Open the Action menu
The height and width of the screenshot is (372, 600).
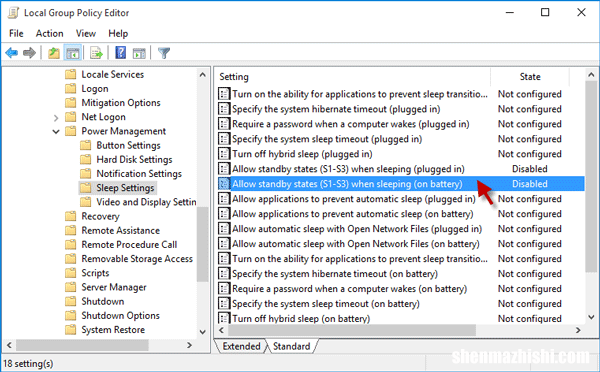pos(49,34)
